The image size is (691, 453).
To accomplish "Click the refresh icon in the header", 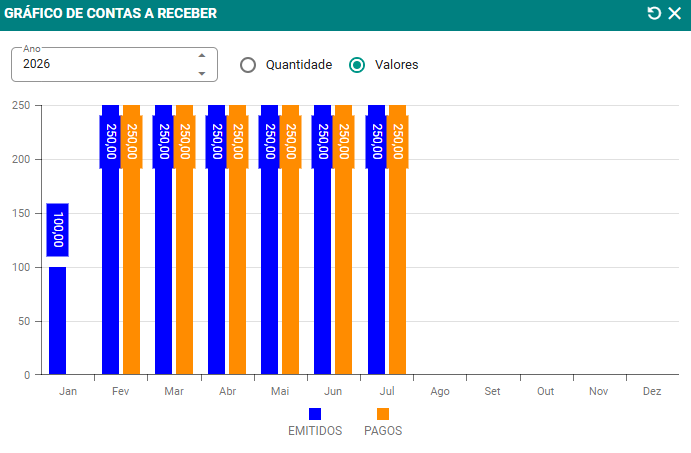I will 654,14.
